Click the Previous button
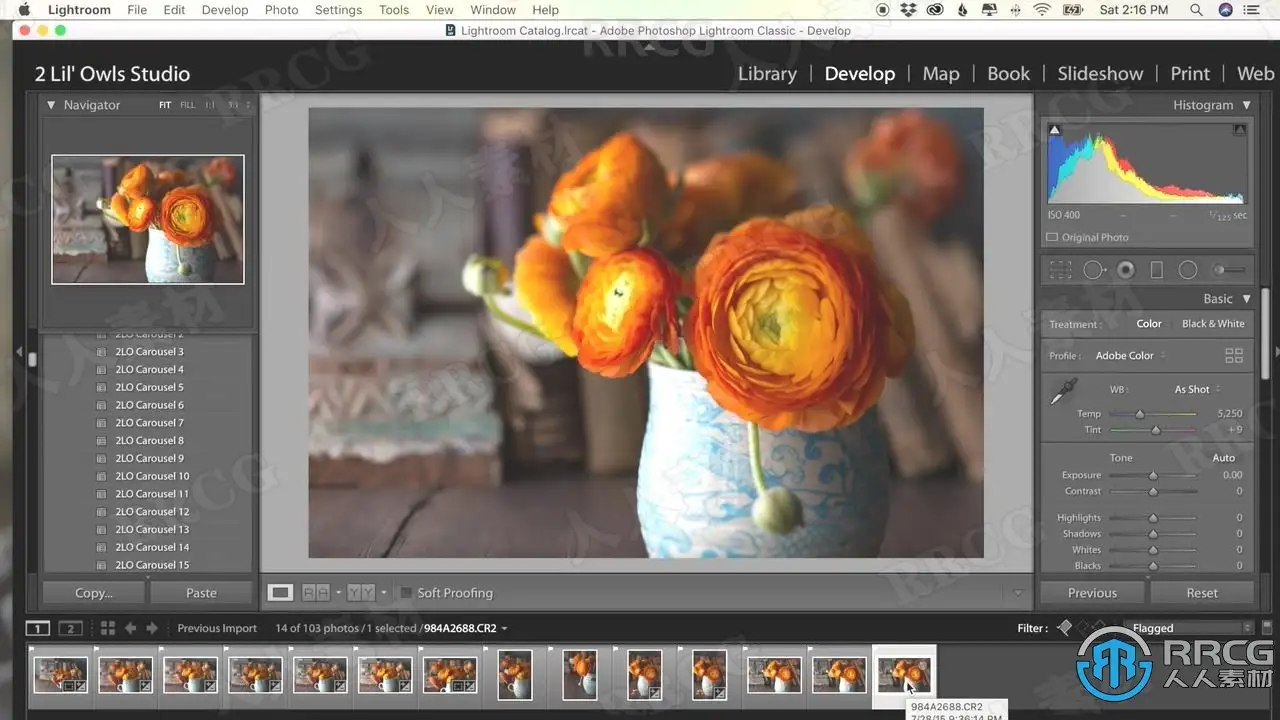 point(1092,593)
